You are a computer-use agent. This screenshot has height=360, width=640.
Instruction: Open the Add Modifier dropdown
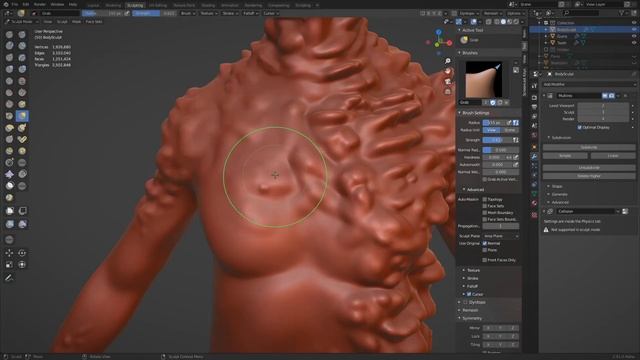point(589,84)
